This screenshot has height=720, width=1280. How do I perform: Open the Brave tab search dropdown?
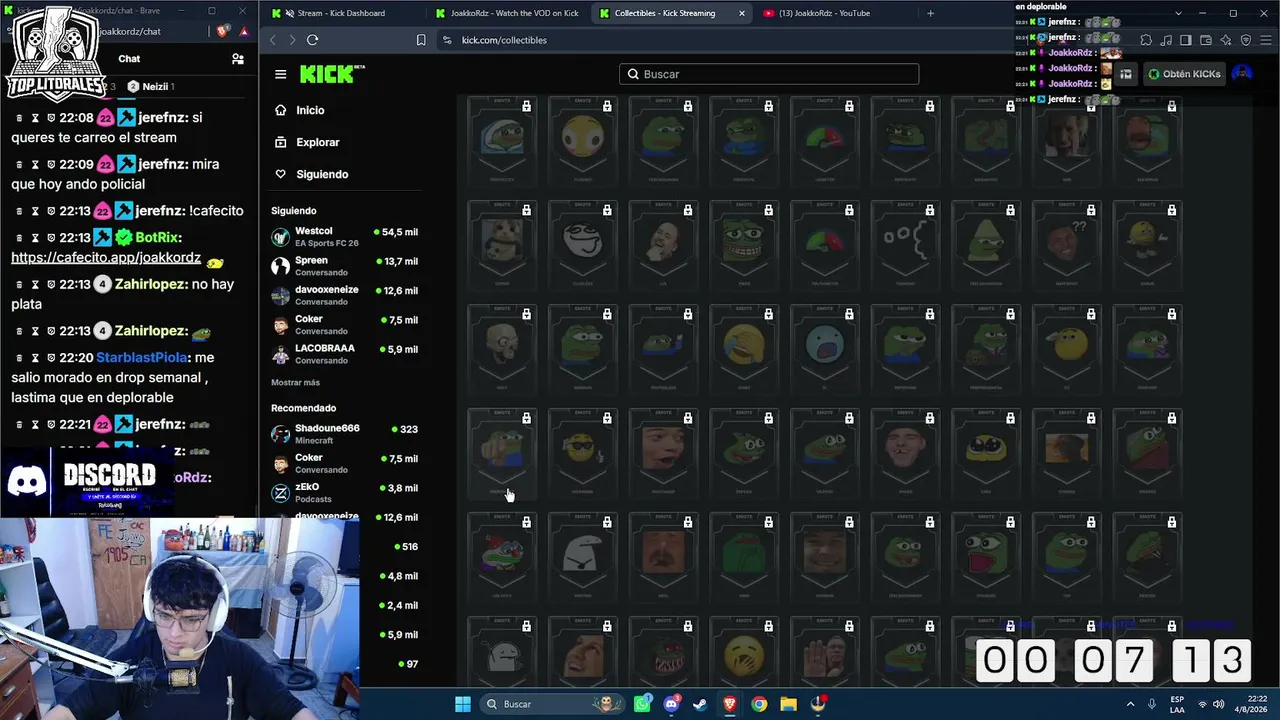coord(1178,13)
